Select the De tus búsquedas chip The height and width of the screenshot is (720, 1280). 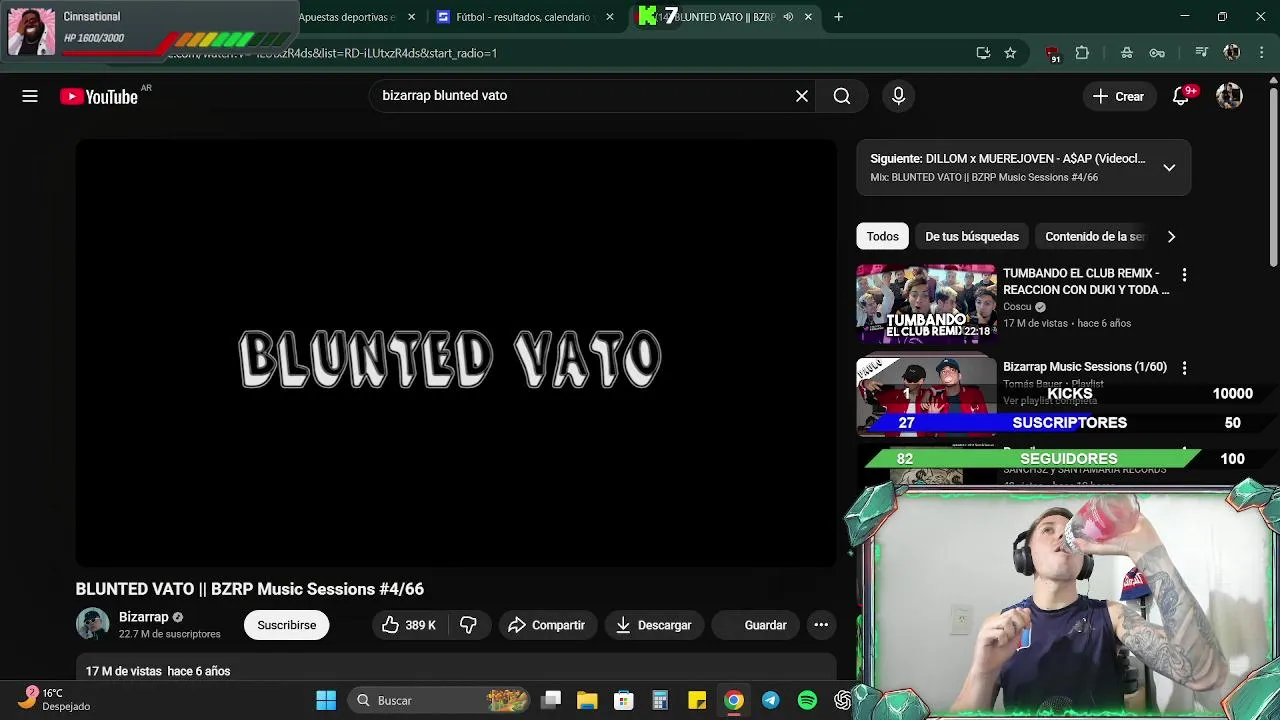972,236
